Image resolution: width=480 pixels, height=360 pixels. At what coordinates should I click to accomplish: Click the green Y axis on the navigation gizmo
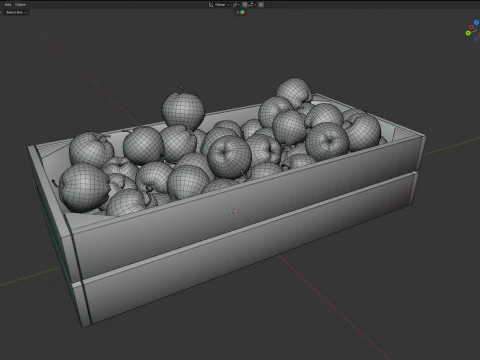click(468, 33)
